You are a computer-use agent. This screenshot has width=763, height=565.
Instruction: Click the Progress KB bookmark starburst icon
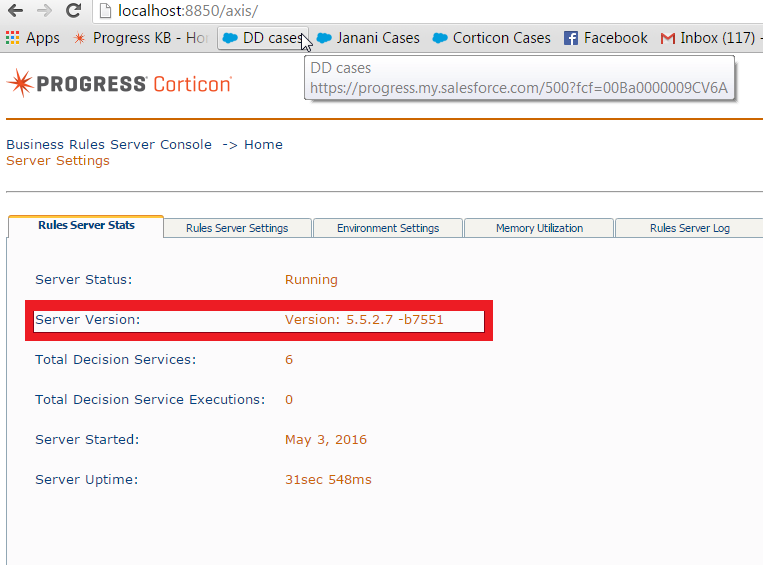tap(79, 38)
